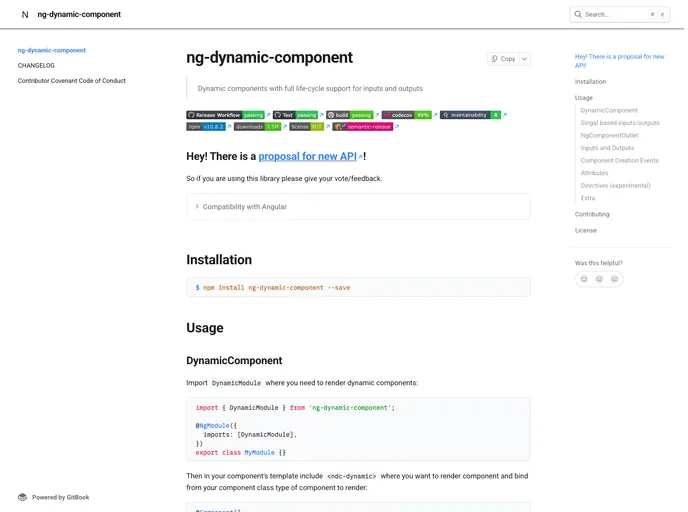Click the downloads 3.5M badge
Image resolution: width=688 pixels, height=512 pixels.
coord(257,127)
